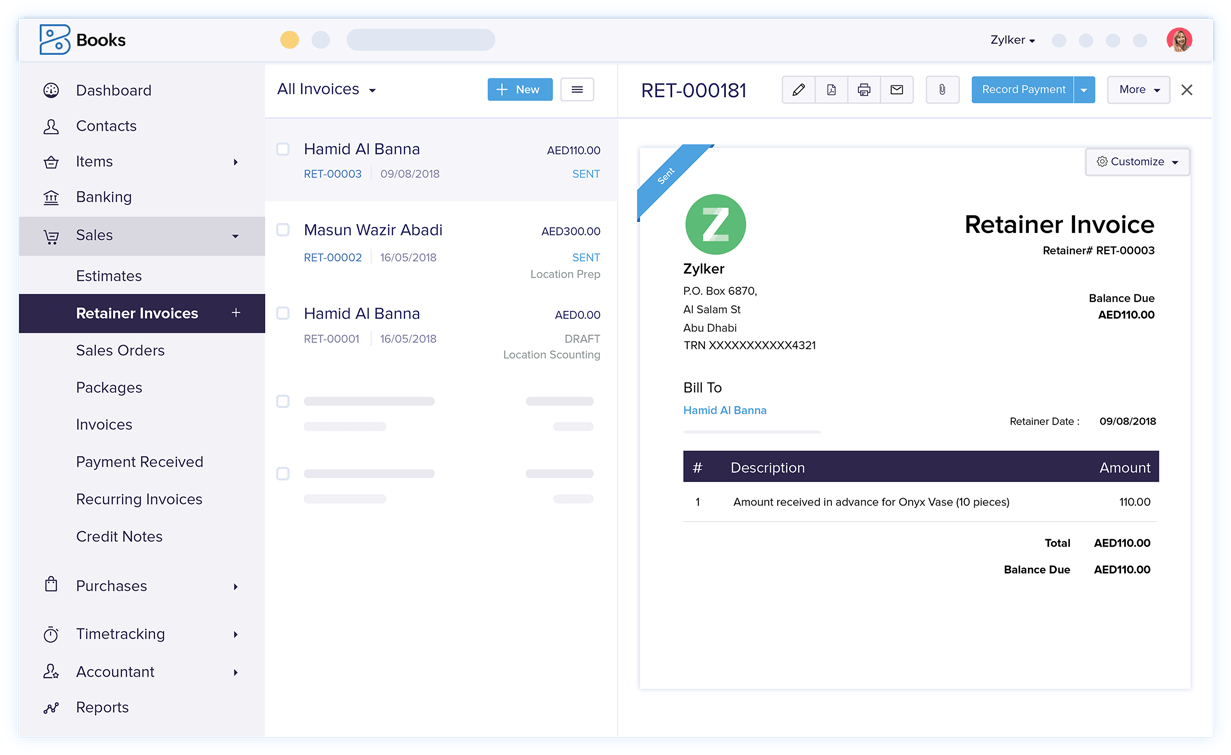Open Sales Orders menu item
Image resolution: width=1231 pixels, height=755 pixels.
coord(120,351)
